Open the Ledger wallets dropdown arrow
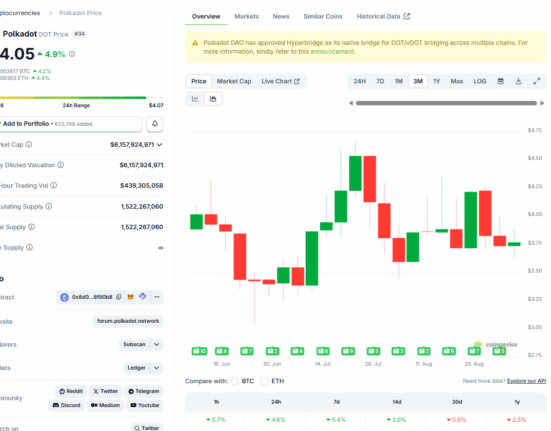This screenshot has width=551, height=431. (x=157, y=368)
